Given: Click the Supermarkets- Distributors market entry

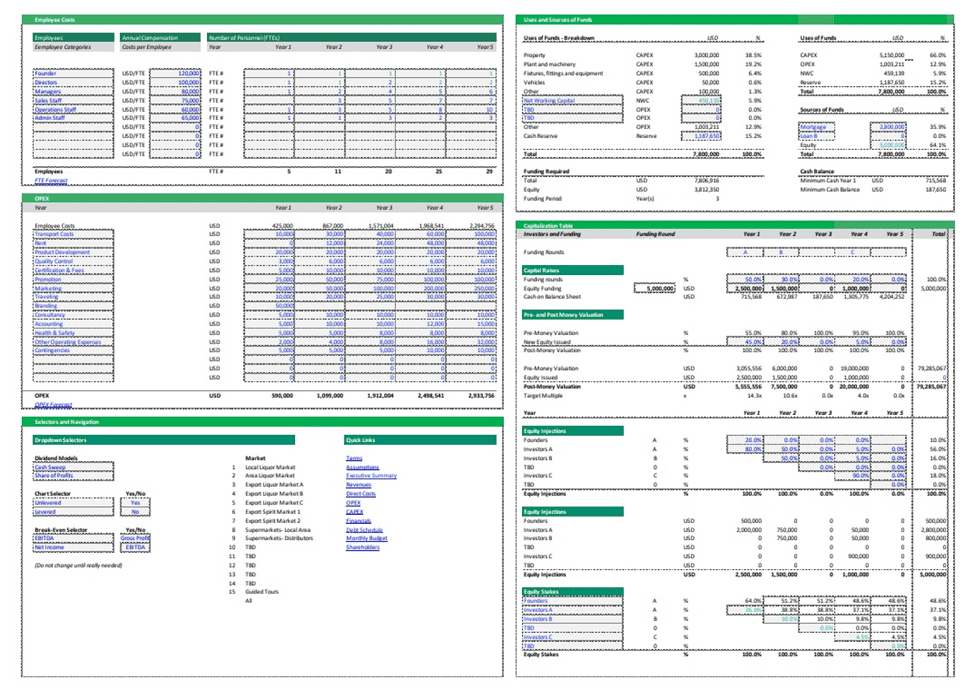Looking at the screenshot, I should [x=279, y=539].
